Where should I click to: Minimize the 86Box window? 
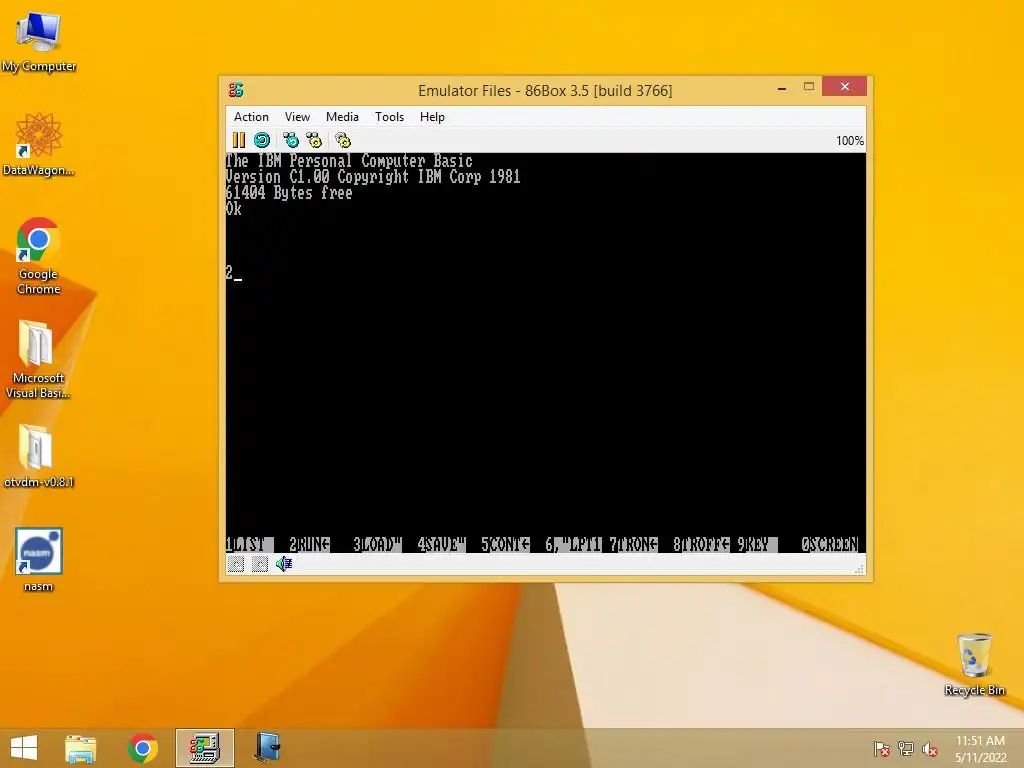coord(782,87)
